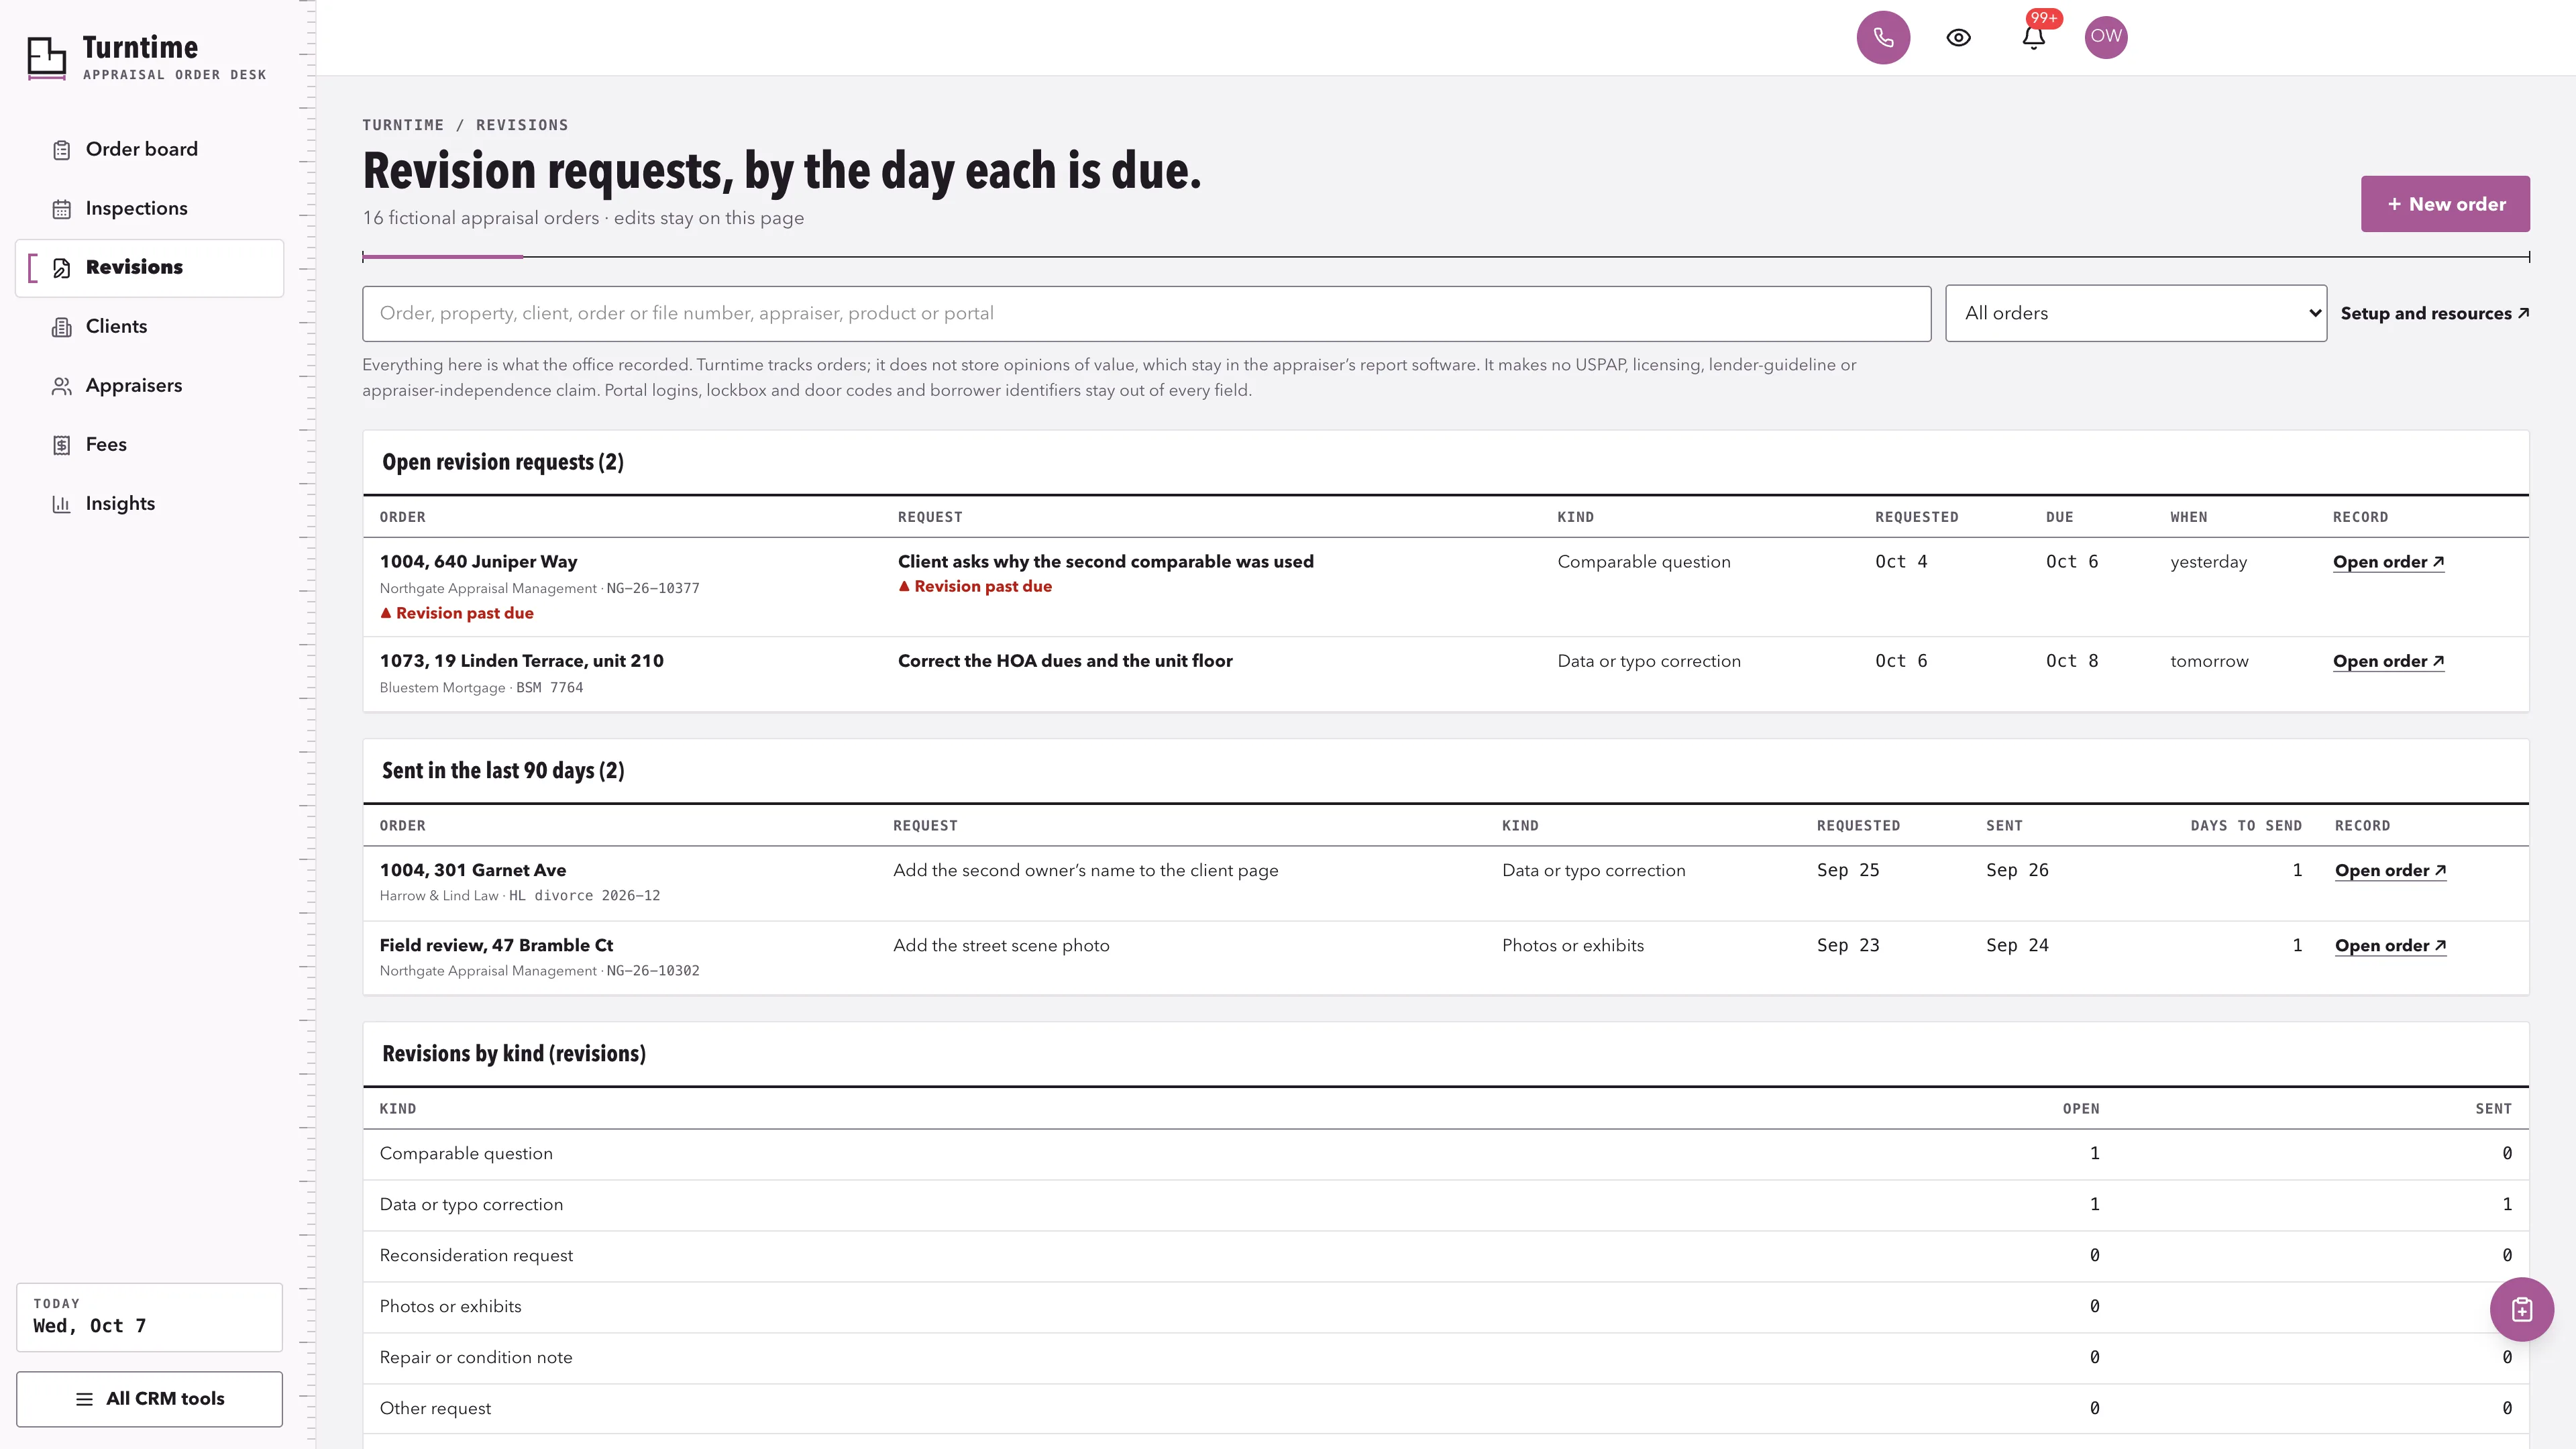Select '1004, 640 Juniper Way' order title
The width and height of the screenshot is (2576, 1449).
coord(478,562)
